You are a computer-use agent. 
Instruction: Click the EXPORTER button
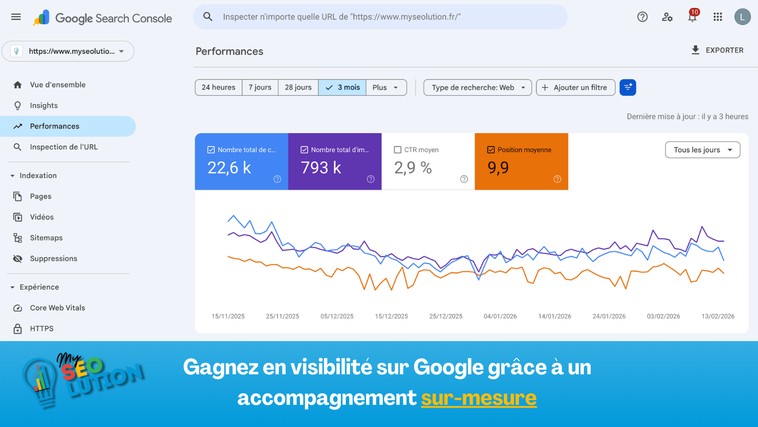pos(717,50)
